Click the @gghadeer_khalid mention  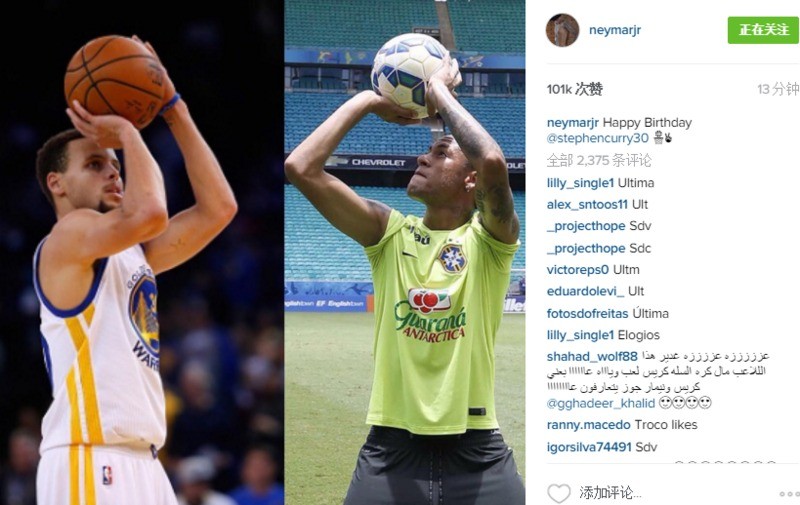click(x=601, y=403)
